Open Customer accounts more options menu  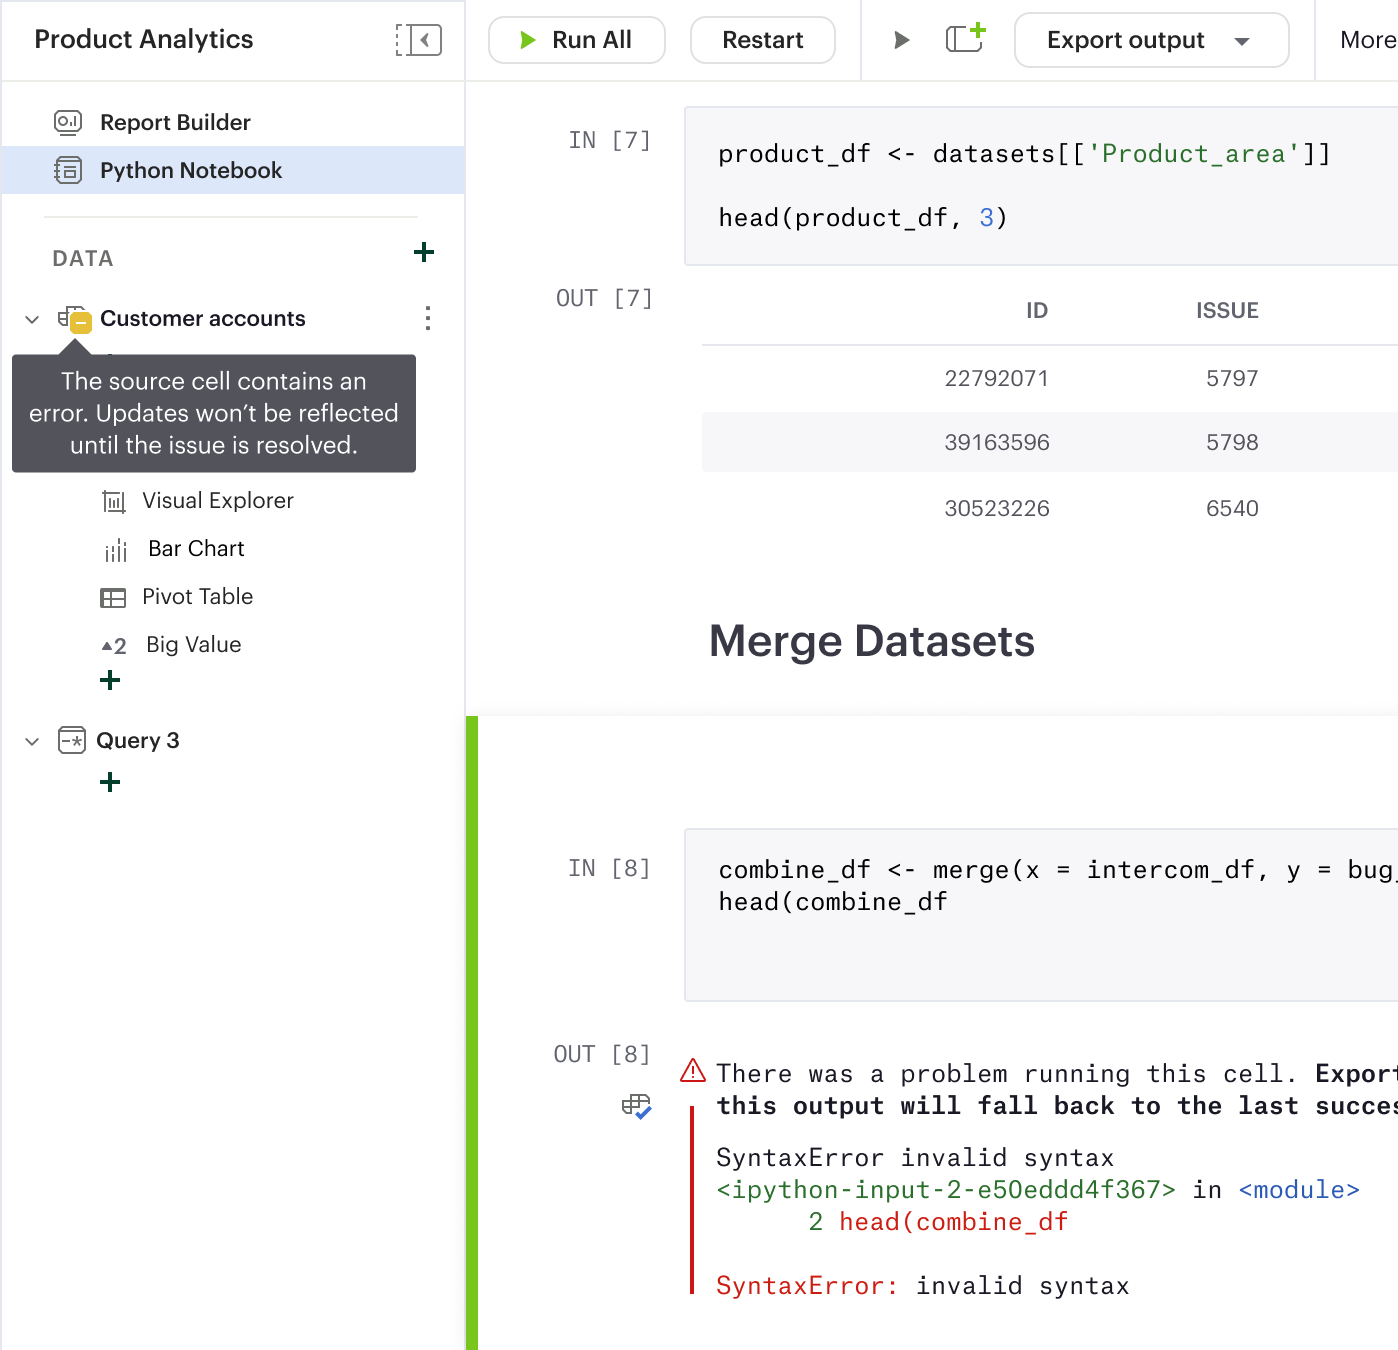click(428, 318)
